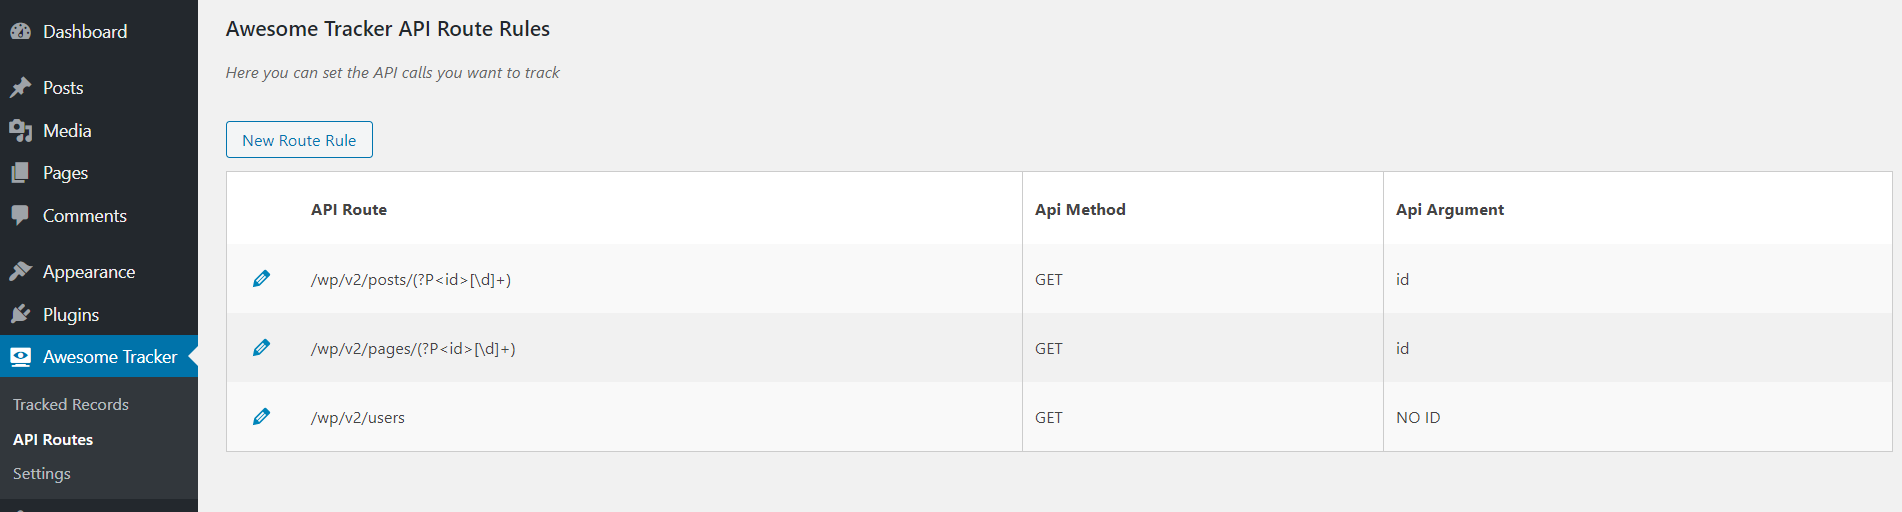Click the Api Argument column header

(x=1450, y=210)
